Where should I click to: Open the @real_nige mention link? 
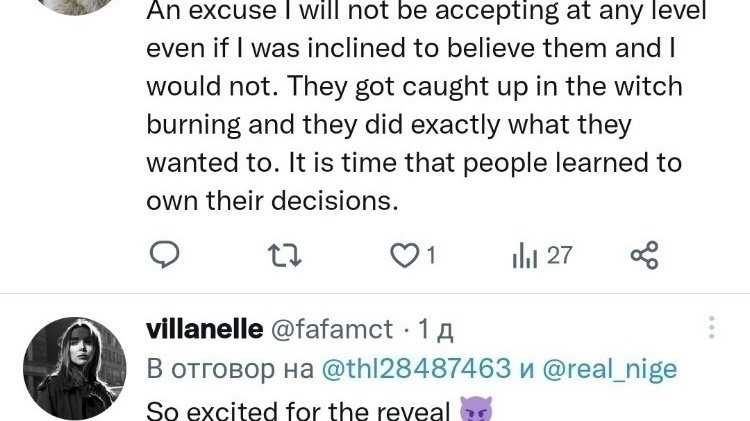point(610,369)
